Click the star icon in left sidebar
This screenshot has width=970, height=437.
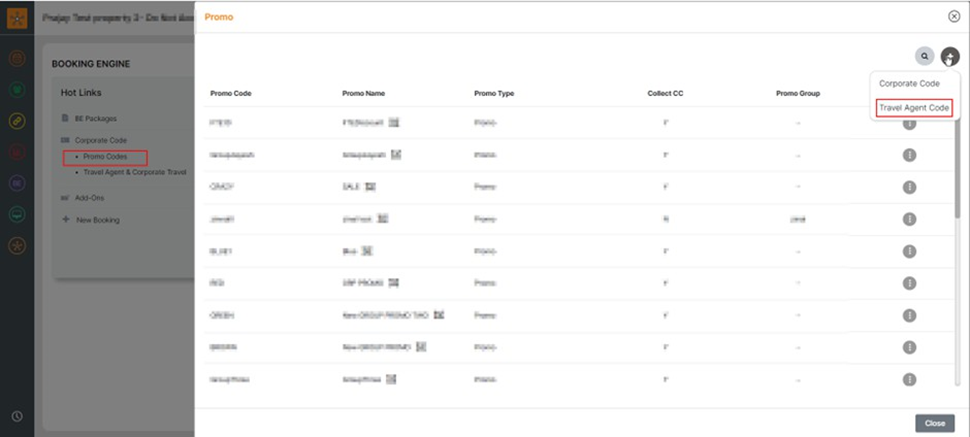point(17,245)
